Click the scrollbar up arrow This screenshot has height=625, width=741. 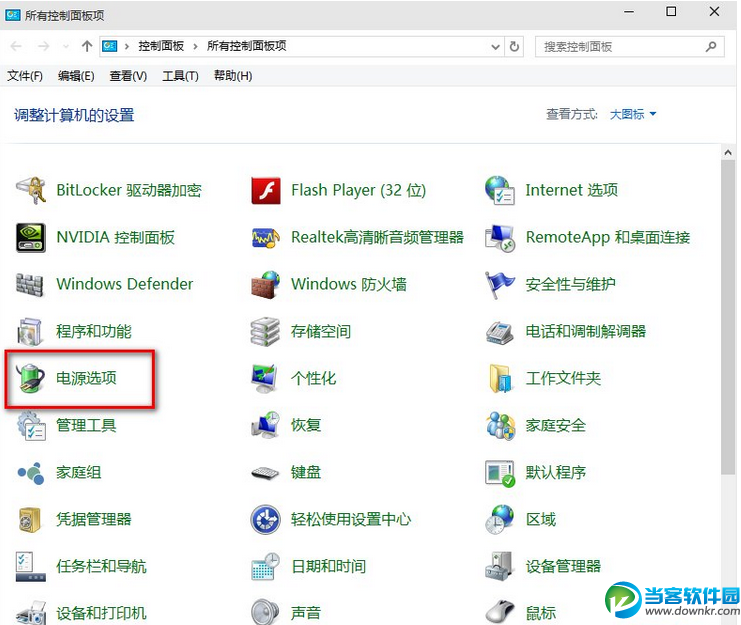click(728, 153)
